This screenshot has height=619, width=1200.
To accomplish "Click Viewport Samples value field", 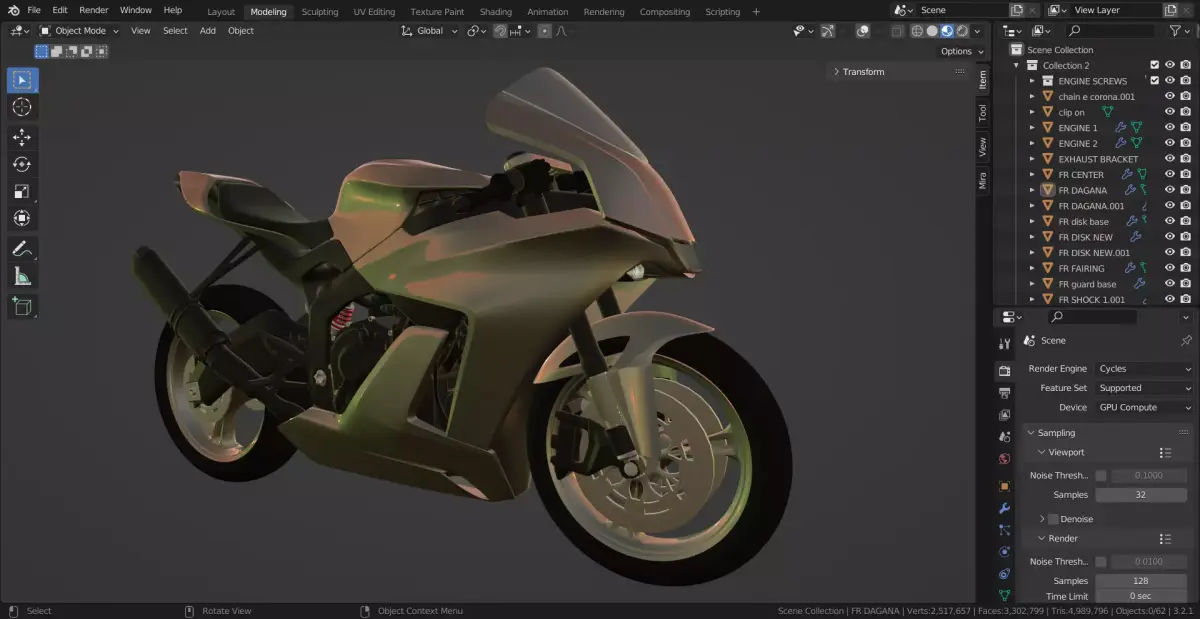I will [x=1141, y=495].
